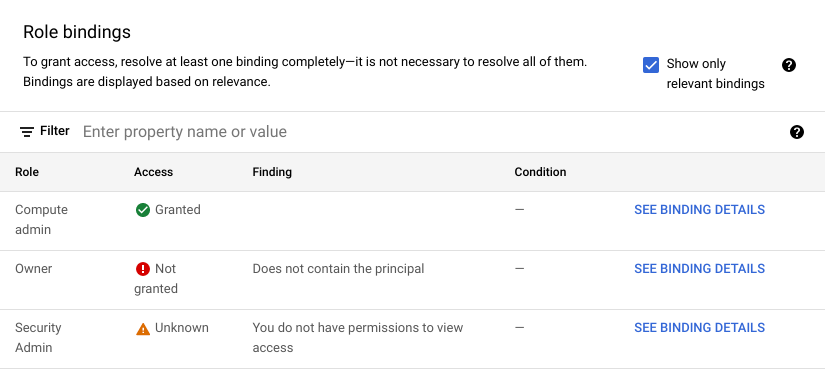Click the green Granted checkmark icon
The image size is (831, 374).
(143, 210)
